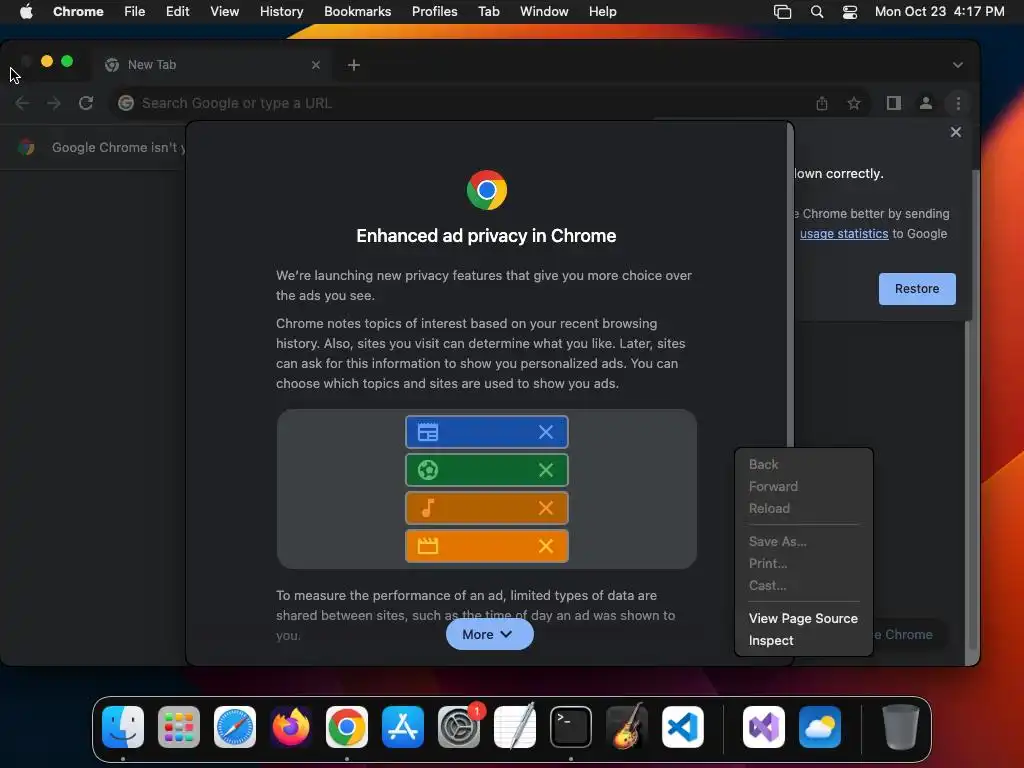The height and width of the screenshot is (768, 1024).
Task: Remove the blue news topic chip
Action: tap(546, 432)
